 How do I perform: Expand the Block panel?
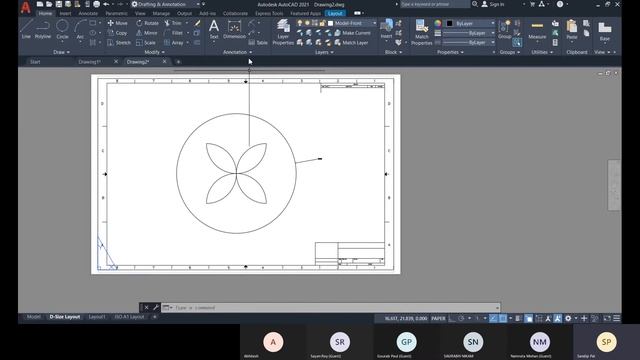tap(393, 52)
